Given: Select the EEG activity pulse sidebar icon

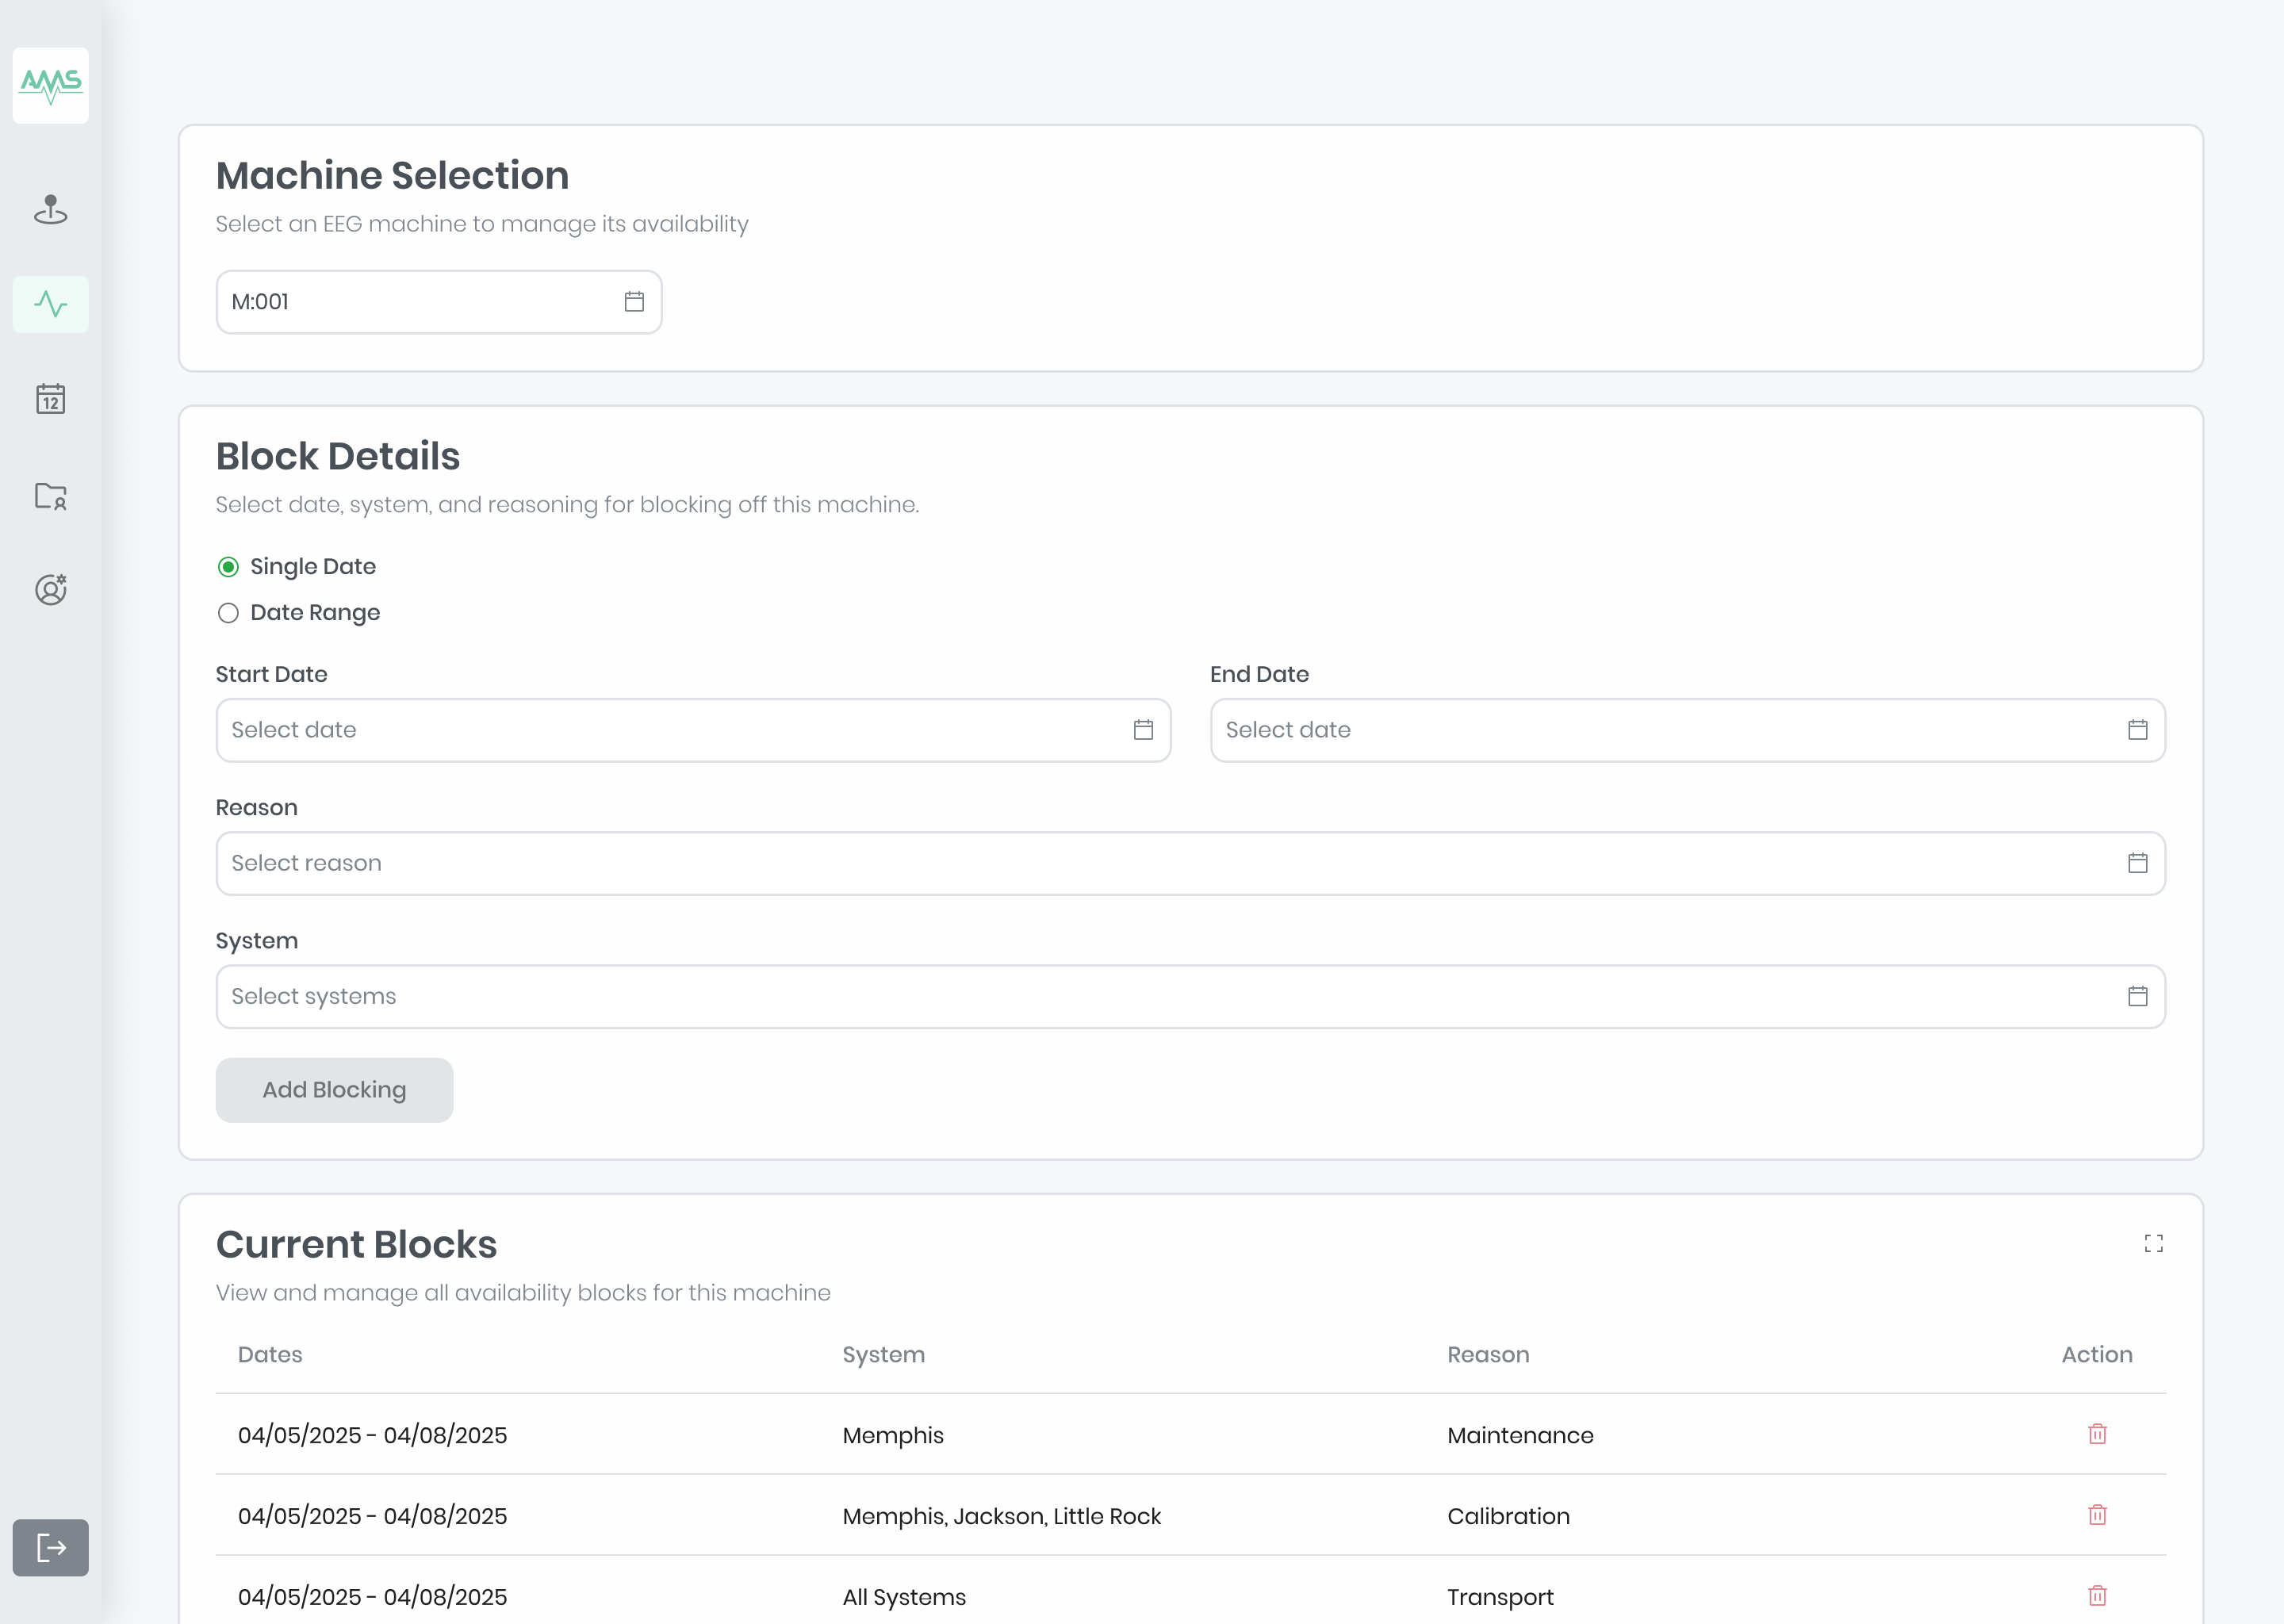Looking at the screenshot, I should (50, 304).
